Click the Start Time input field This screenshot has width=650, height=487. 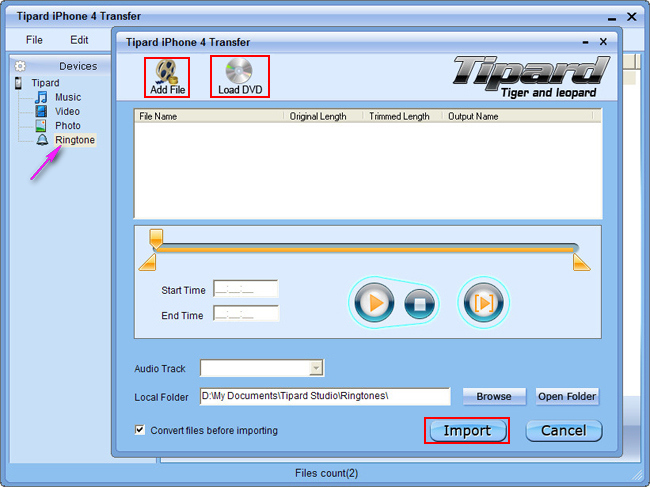246,289
